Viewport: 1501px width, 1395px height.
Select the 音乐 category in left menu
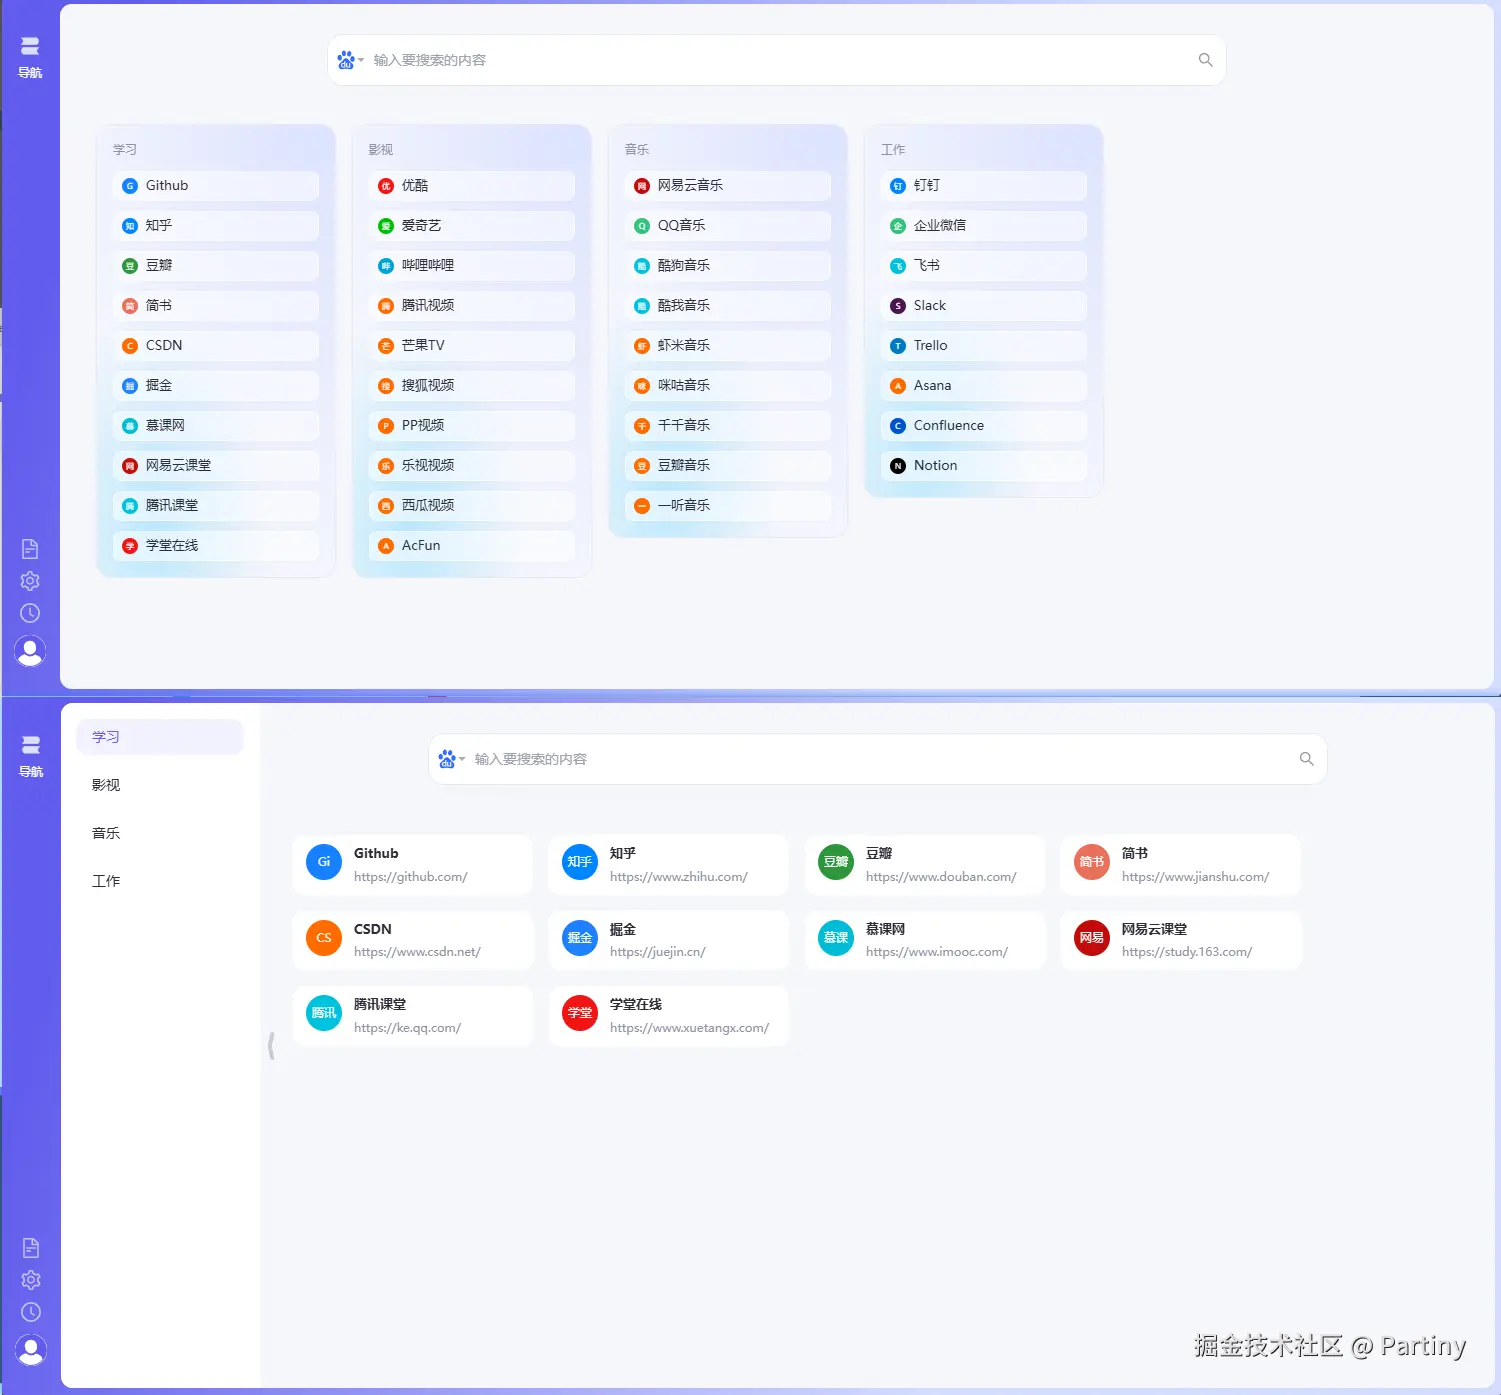[x=160, y=833]
